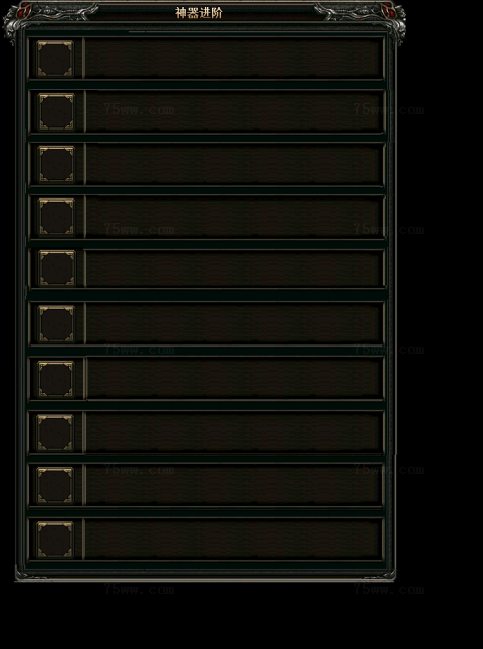This screenshot has height=649, width=483.
Task: Click the fifth row's gold-framed slot
Action: tap(57, 268)
